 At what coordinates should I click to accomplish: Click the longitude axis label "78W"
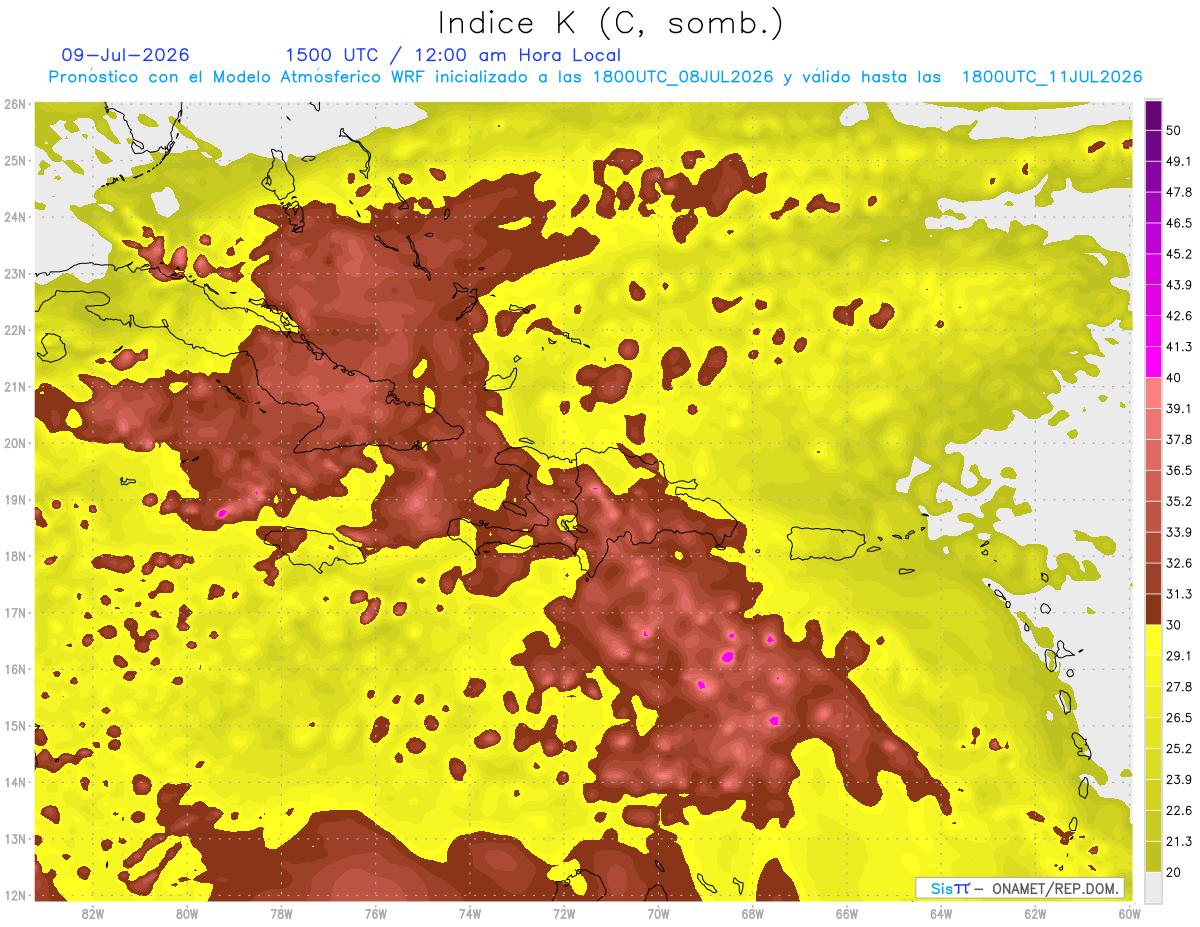[x=281, y=913]
